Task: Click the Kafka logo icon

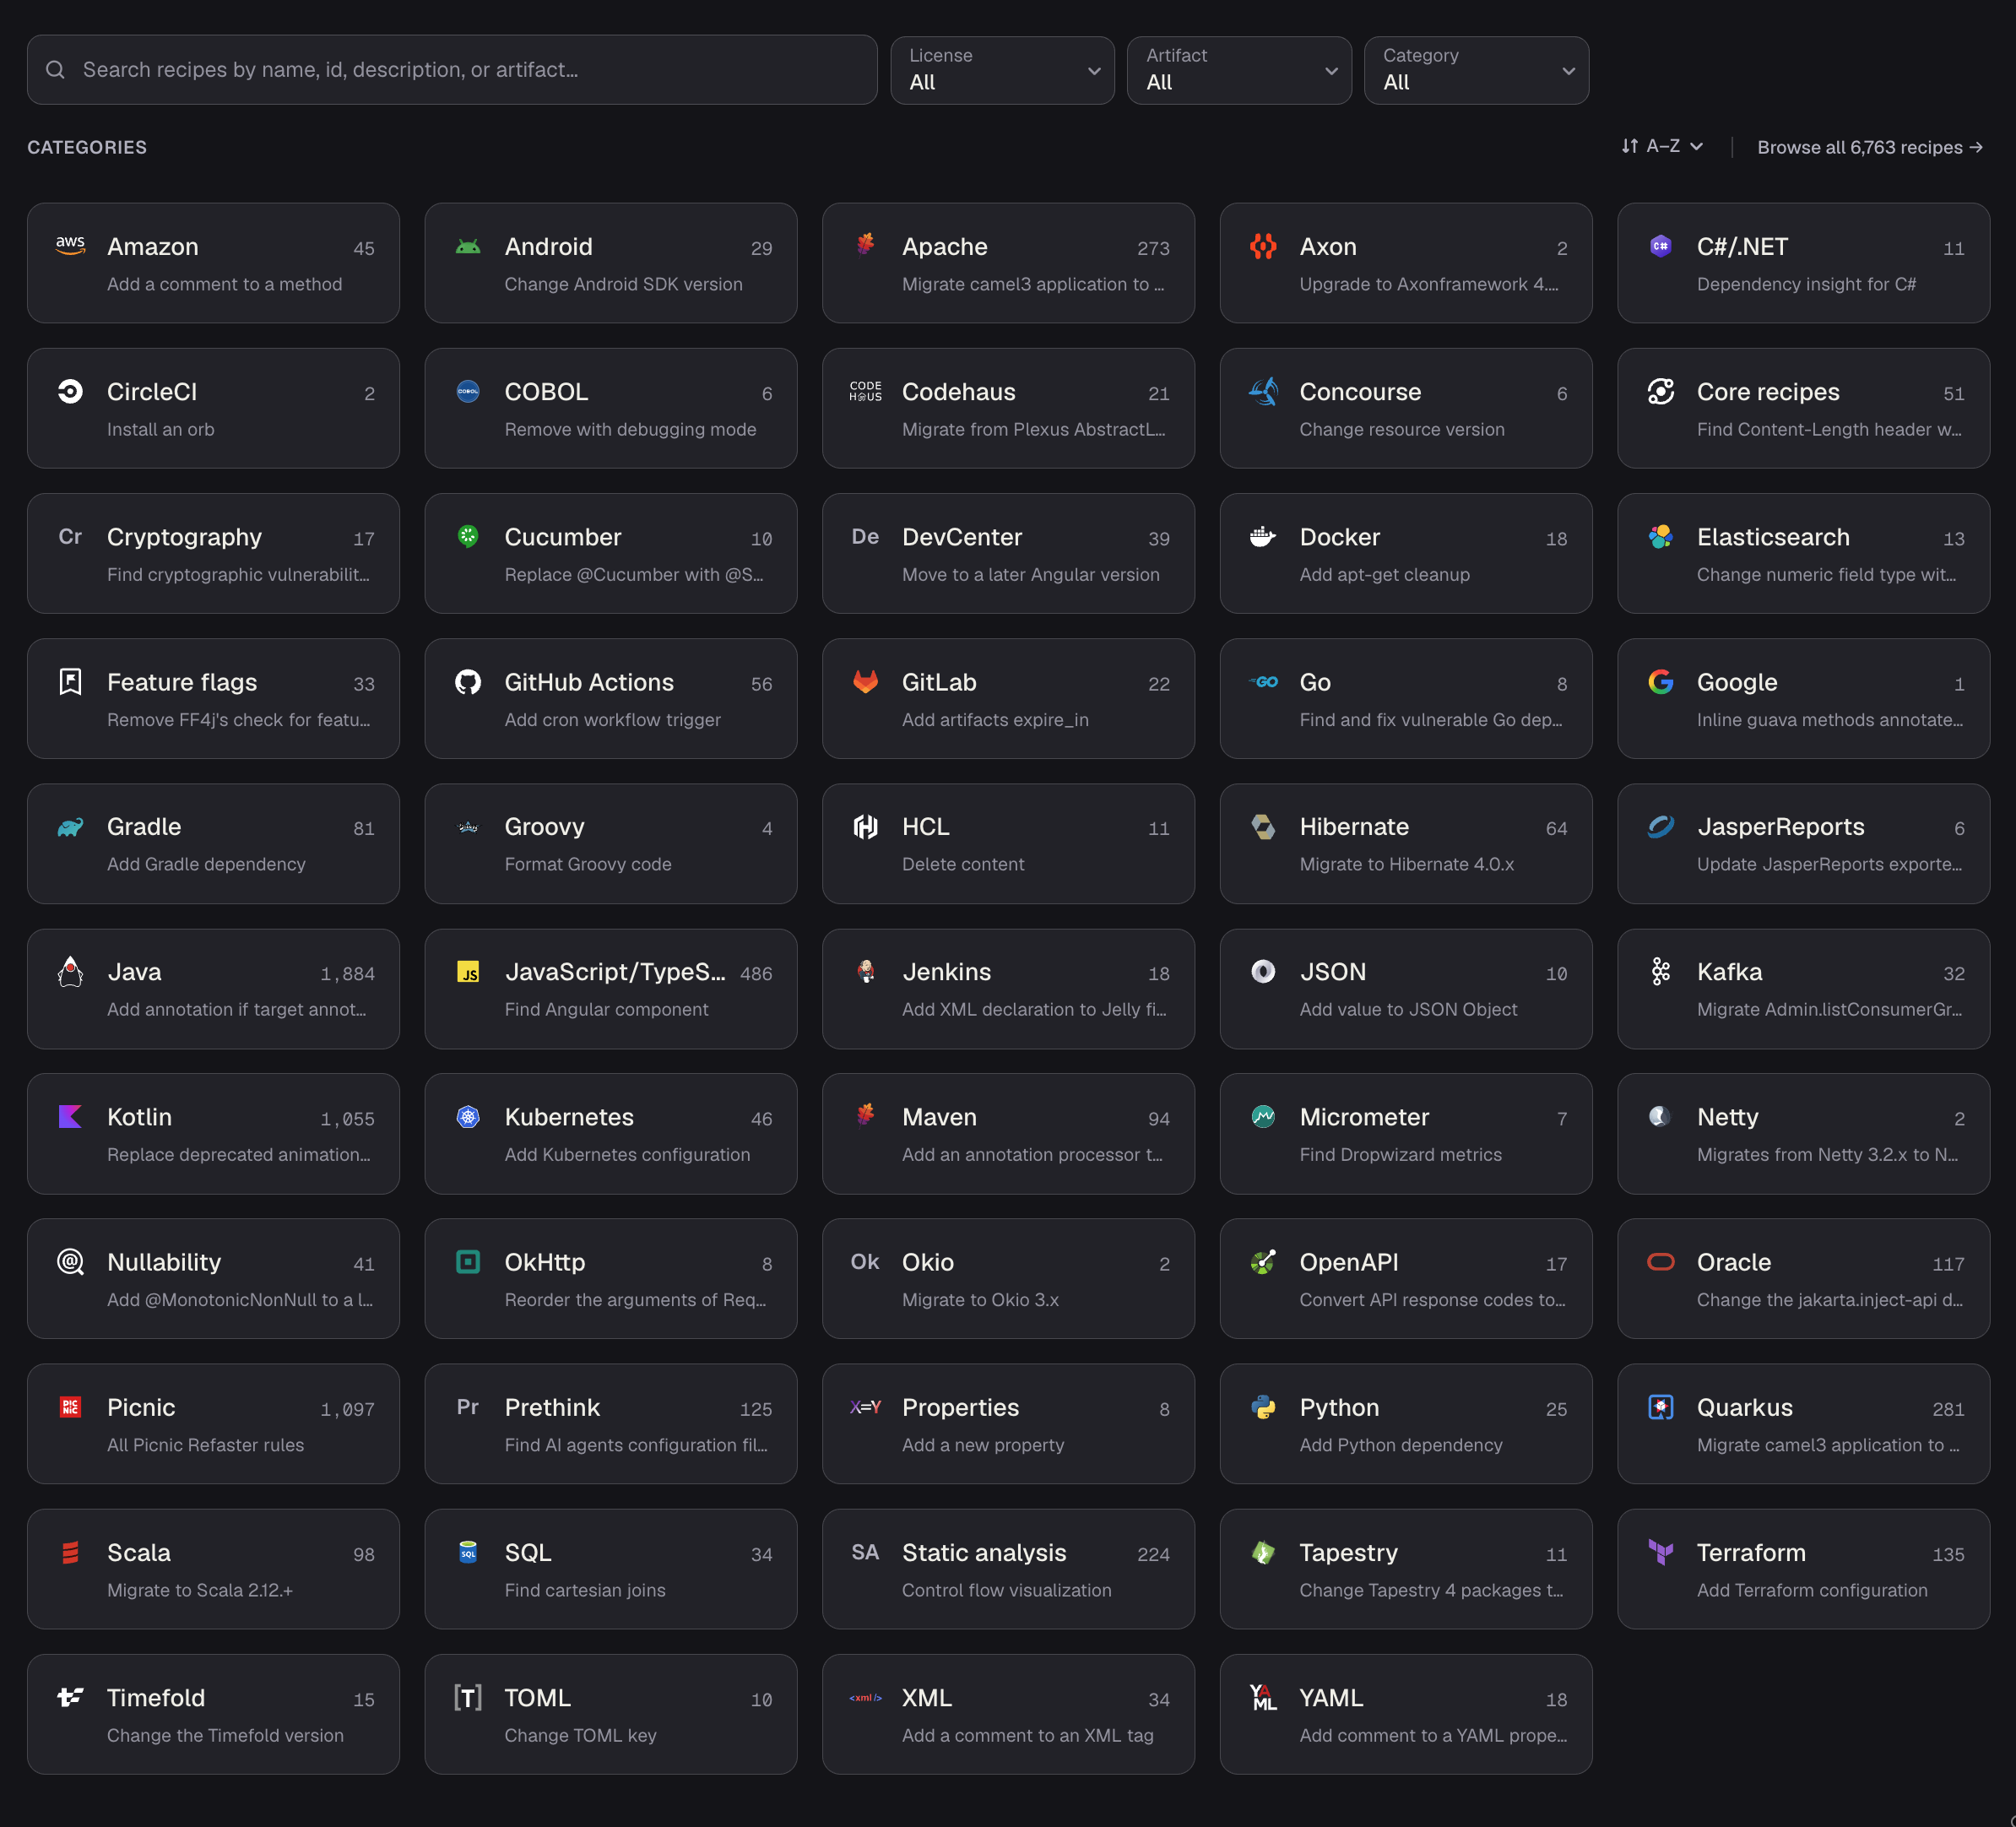Action: 1660,972
